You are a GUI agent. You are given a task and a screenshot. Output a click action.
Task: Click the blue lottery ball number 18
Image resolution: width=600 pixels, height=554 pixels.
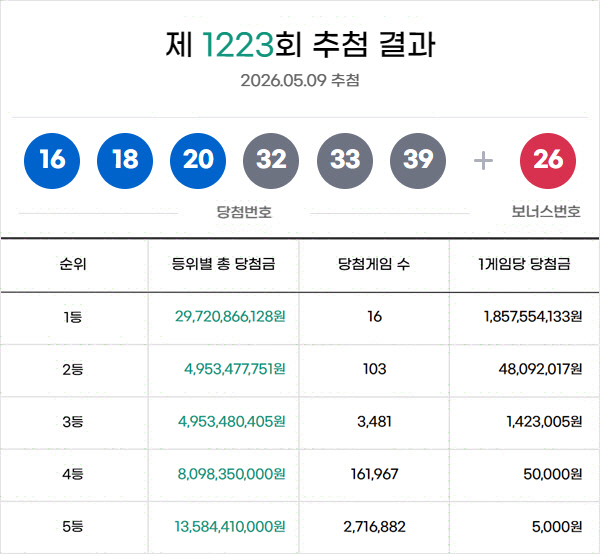(125, 161)
